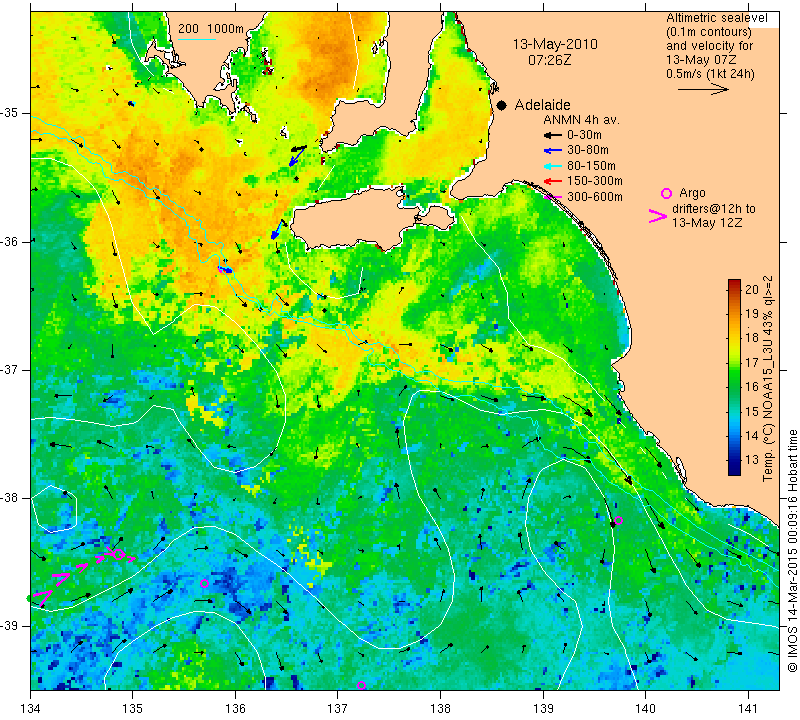Click the Temp NOAA15_L3U colorbar title
800x720 pixels.
point(768,379)
